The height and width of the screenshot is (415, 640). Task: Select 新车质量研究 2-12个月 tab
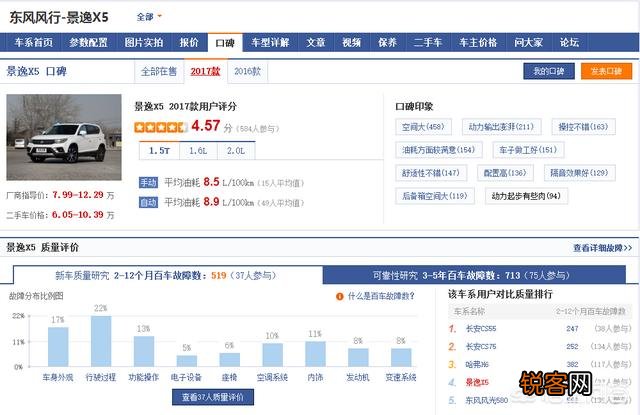(168, 275)
